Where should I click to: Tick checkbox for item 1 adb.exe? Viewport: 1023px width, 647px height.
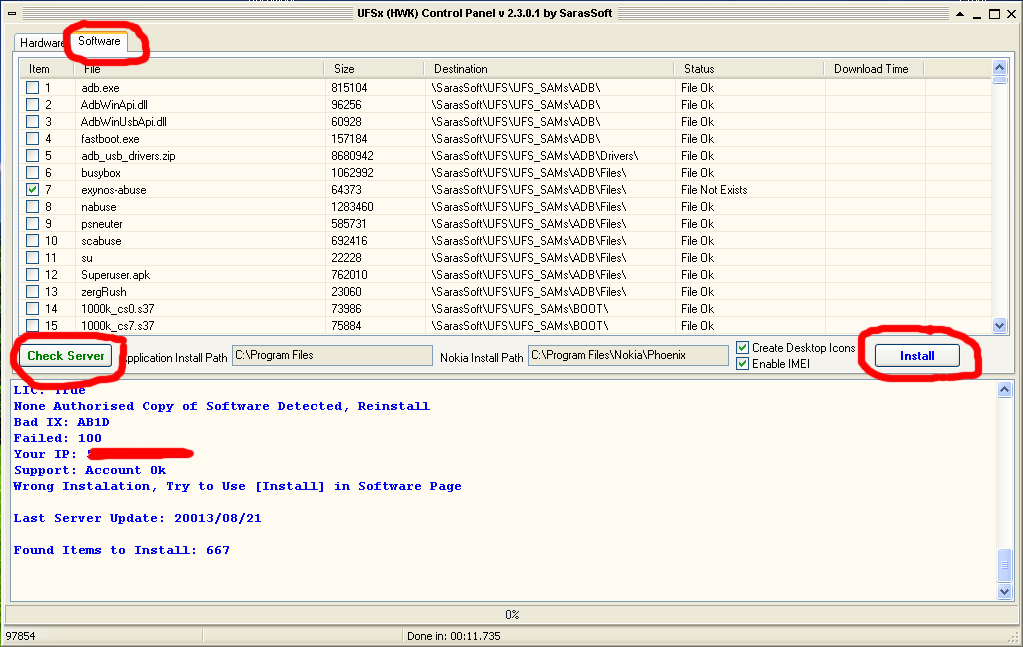(x=33, y=87)
